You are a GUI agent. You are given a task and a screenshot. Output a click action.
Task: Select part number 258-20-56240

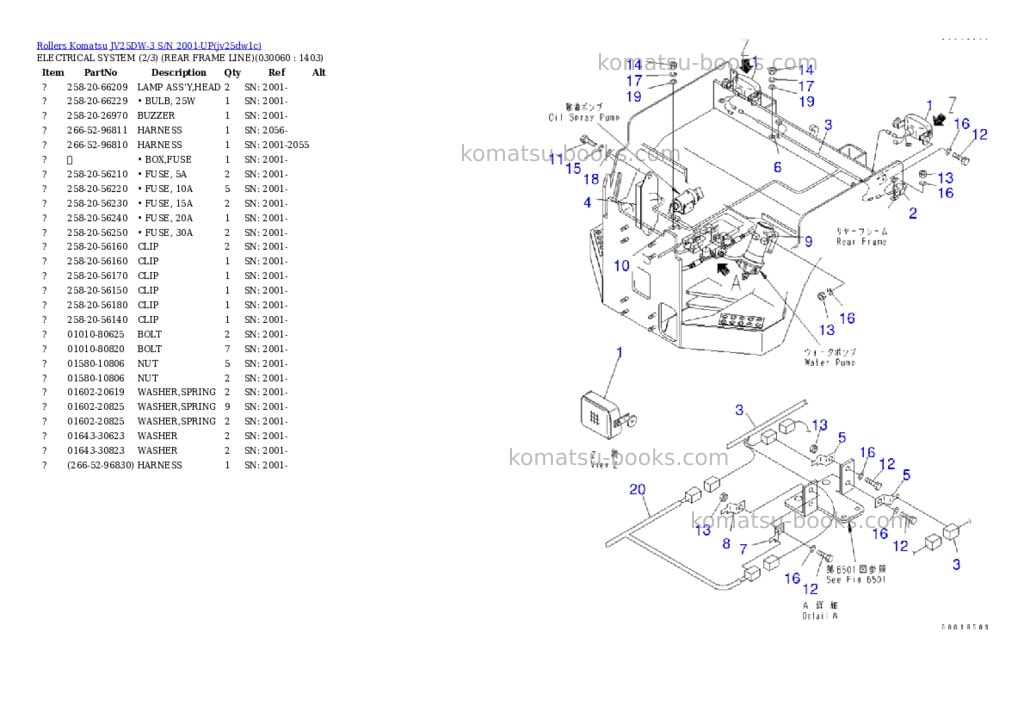97,218
